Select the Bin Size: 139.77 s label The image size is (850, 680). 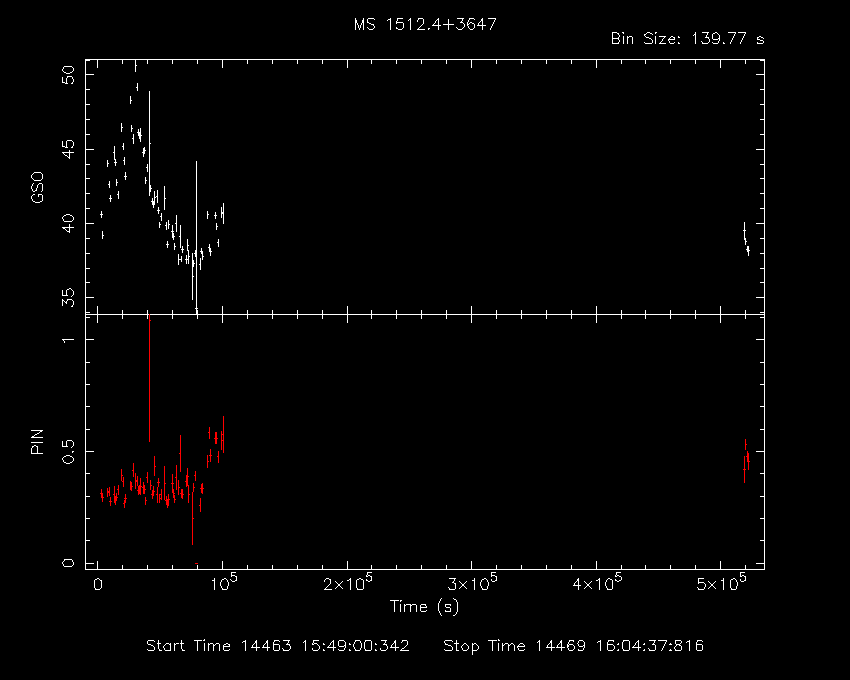tap(687, 39)
